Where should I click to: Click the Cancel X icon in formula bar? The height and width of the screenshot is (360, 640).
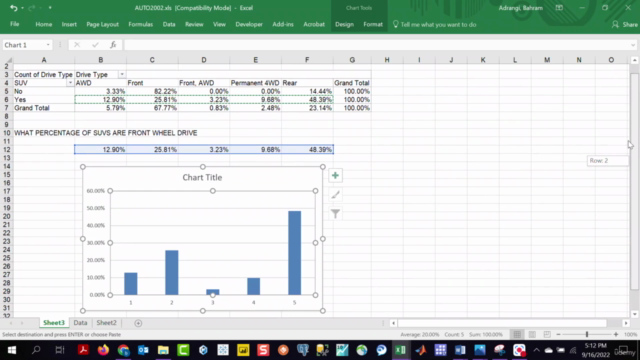pos(77,45)
